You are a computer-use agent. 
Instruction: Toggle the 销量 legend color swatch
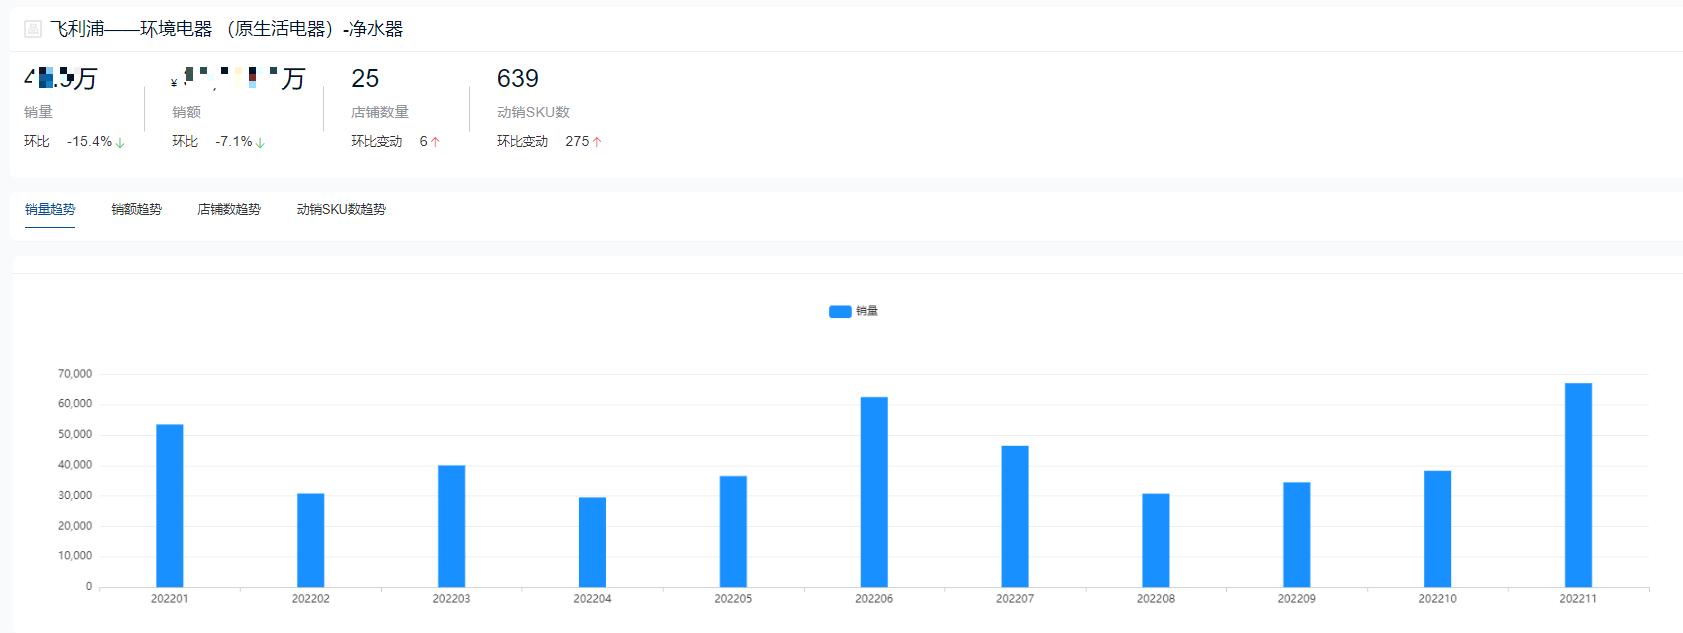click(x=840, y=311)
